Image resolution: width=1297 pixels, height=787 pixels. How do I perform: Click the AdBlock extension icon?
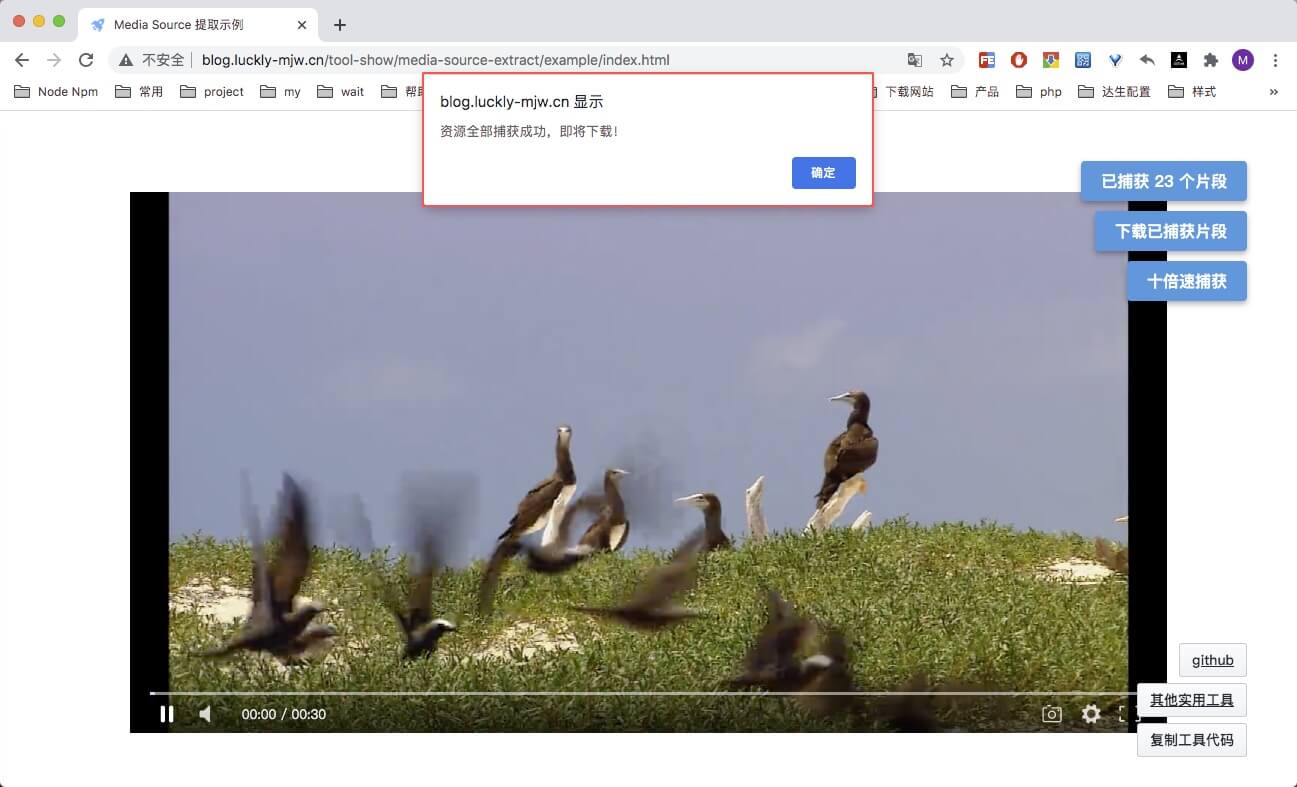click(x=1019, y=60)
